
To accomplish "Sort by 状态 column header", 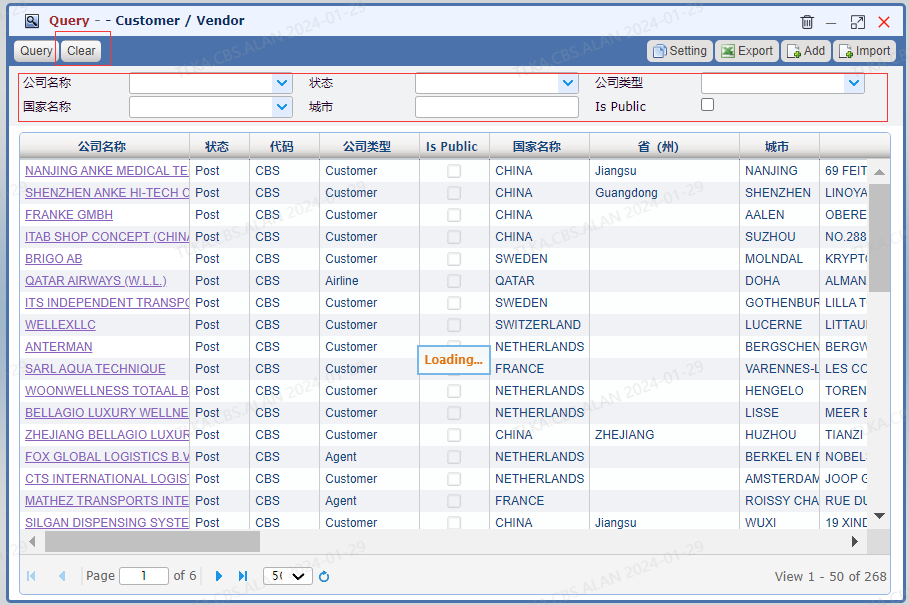I will coord(217,147).
